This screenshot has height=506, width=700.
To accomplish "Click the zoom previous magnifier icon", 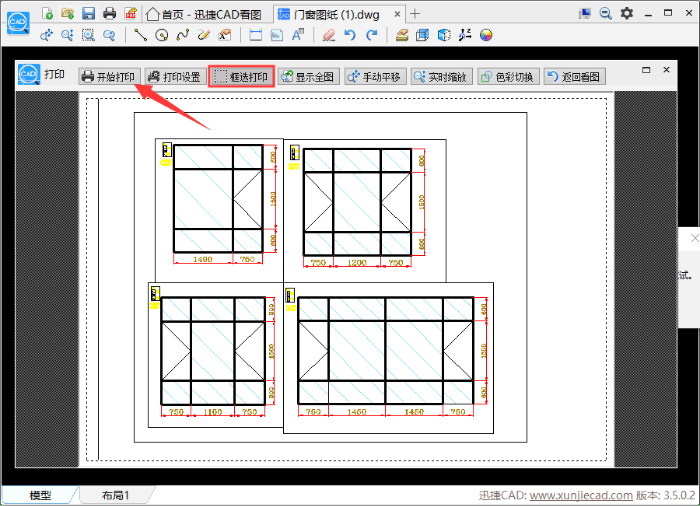I will 109,35.
